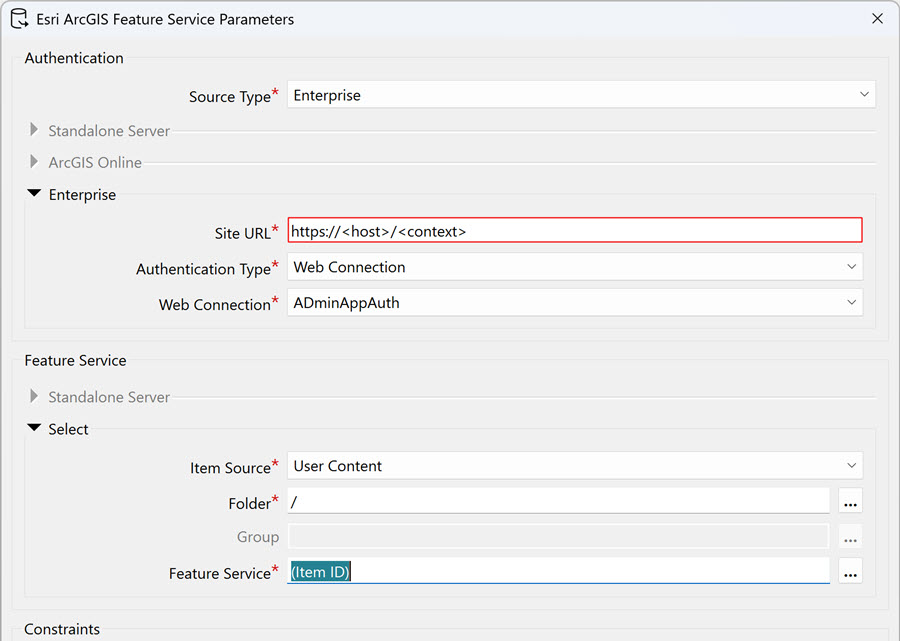Expand the ArcGIS Online section

[34, 162]
